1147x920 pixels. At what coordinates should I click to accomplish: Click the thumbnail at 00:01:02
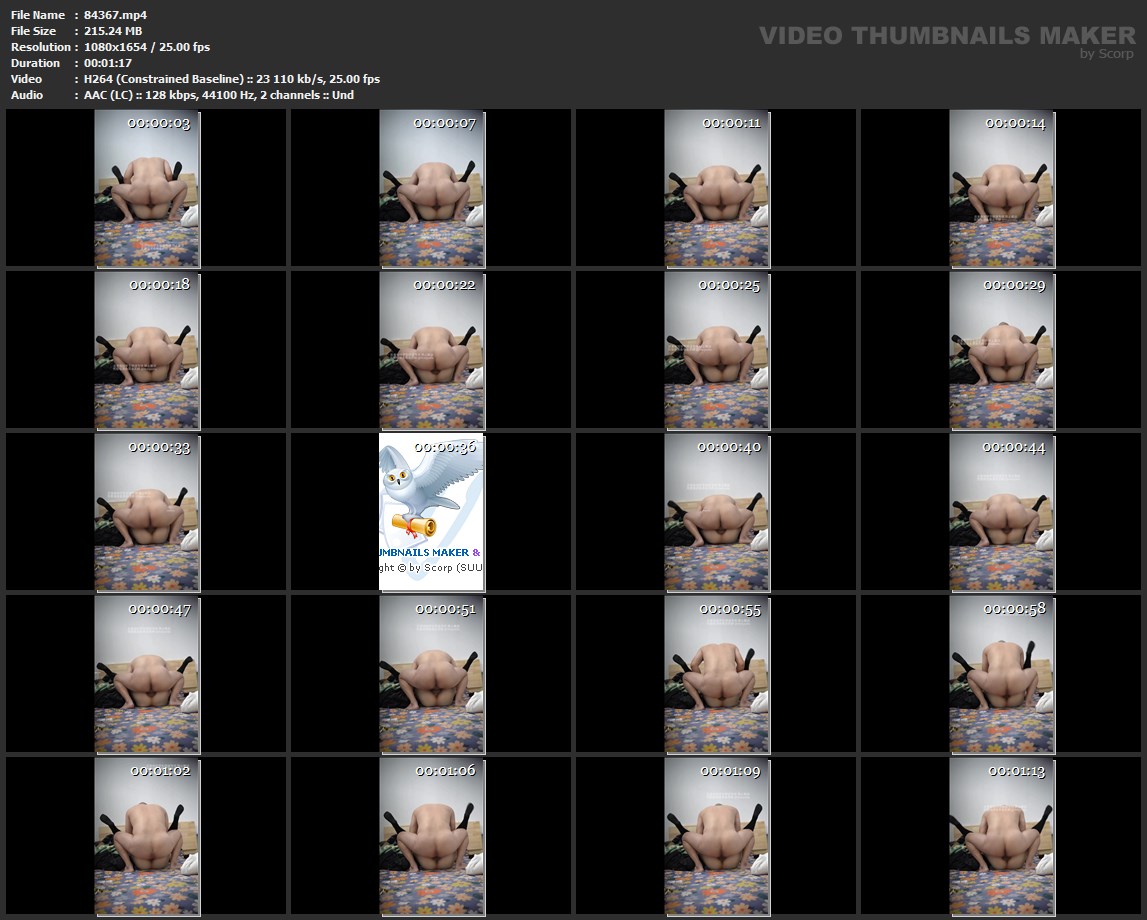coord(147,837)
